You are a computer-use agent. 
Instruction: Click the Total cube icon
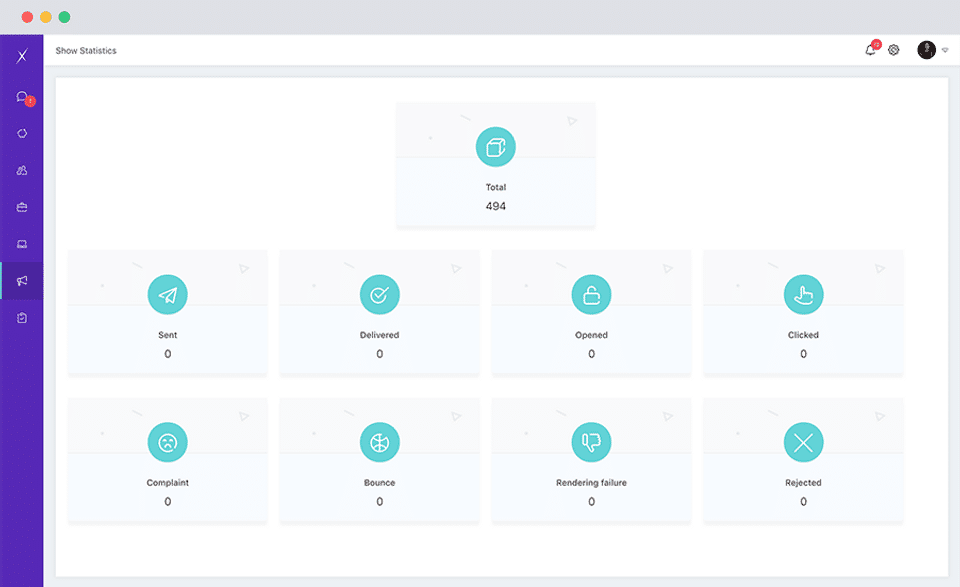click(x=496, y=147)
